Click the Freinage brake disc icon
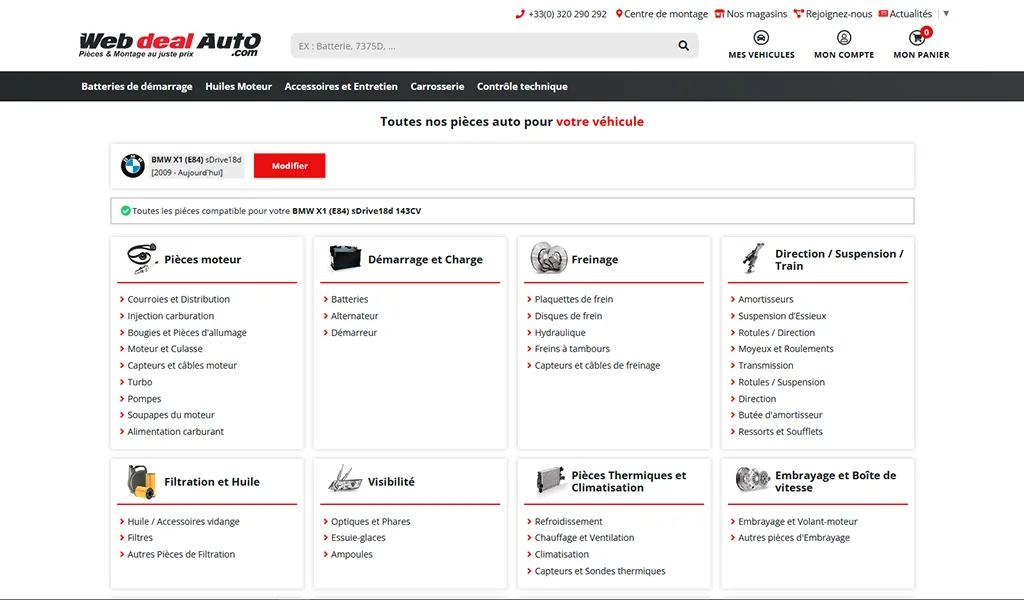 pos(548,259)
